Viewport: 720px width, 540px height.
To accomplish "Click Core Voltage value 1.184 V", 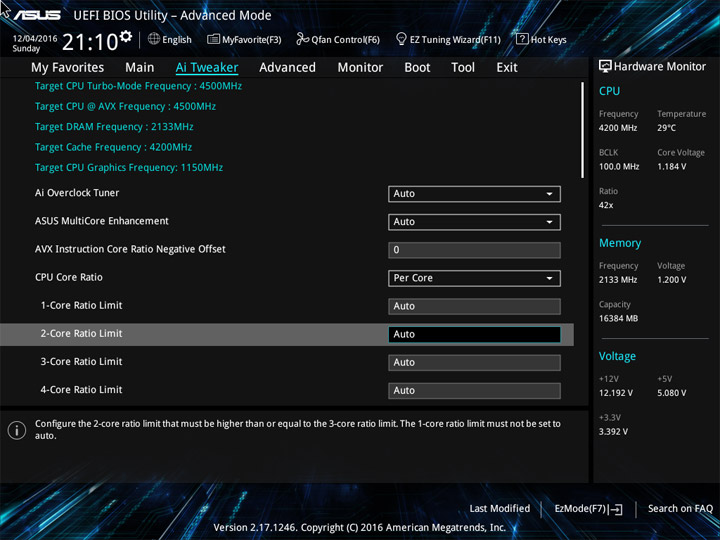I will 671,167.
